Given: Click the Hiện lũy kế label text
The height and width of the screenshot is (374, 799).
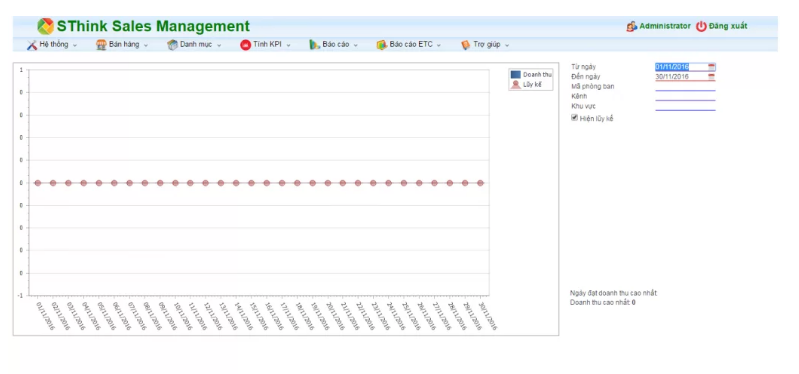Looking at the screenshot, I should tap(597, 119).
